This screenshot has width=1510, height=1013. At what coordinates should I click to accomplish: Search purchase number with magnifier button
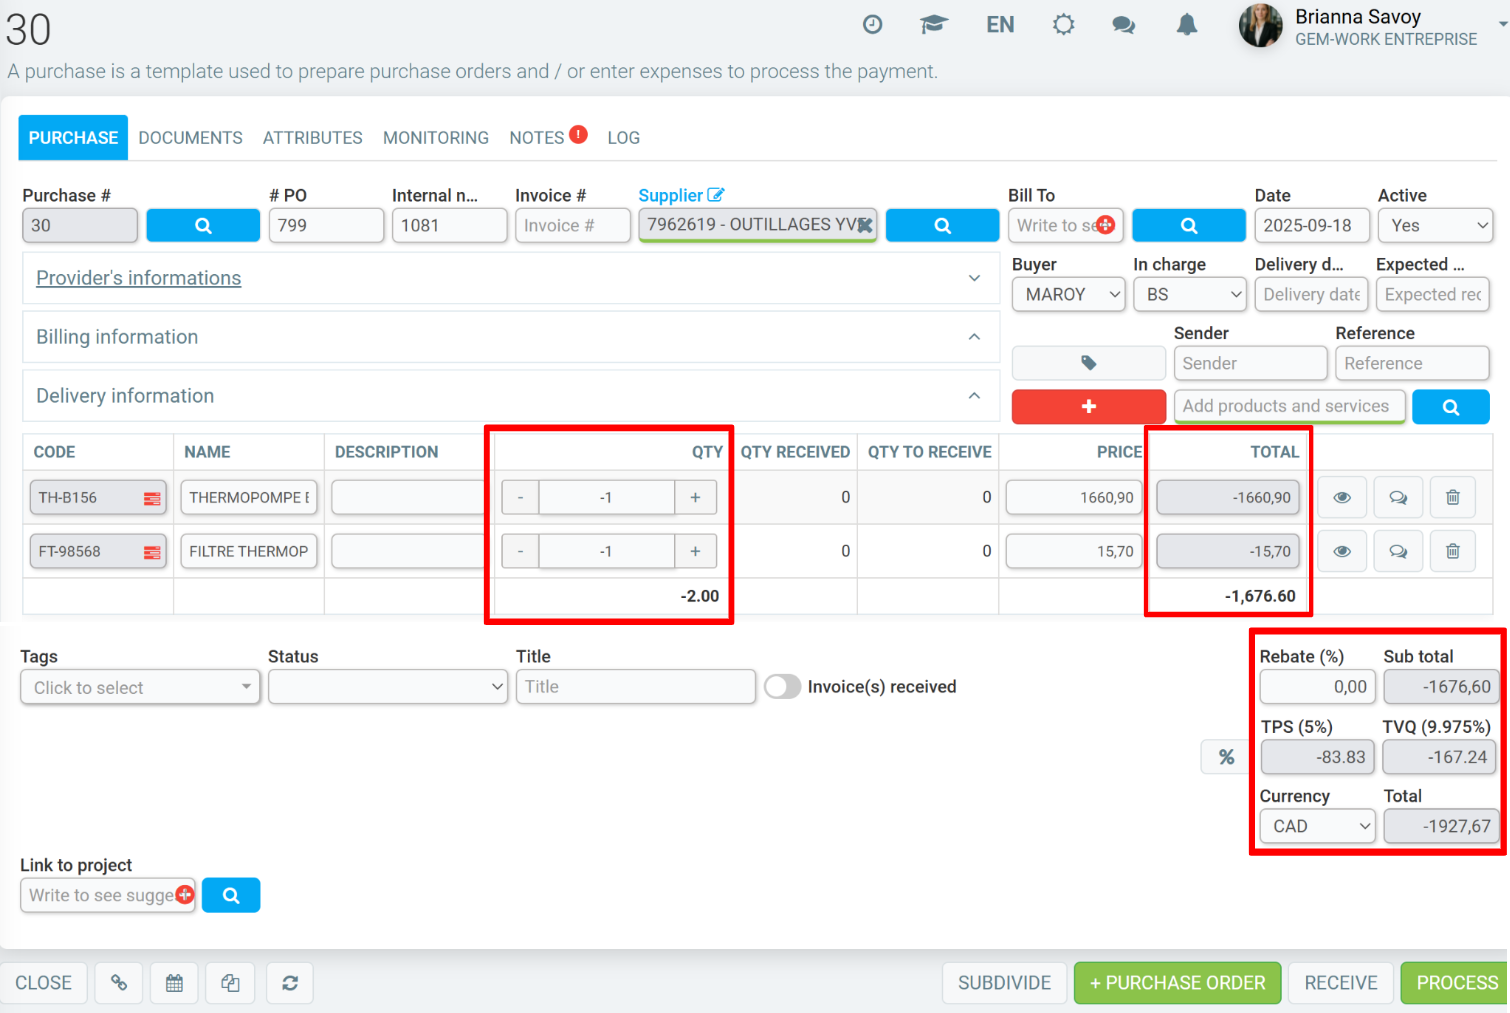(x=203, y=225)
